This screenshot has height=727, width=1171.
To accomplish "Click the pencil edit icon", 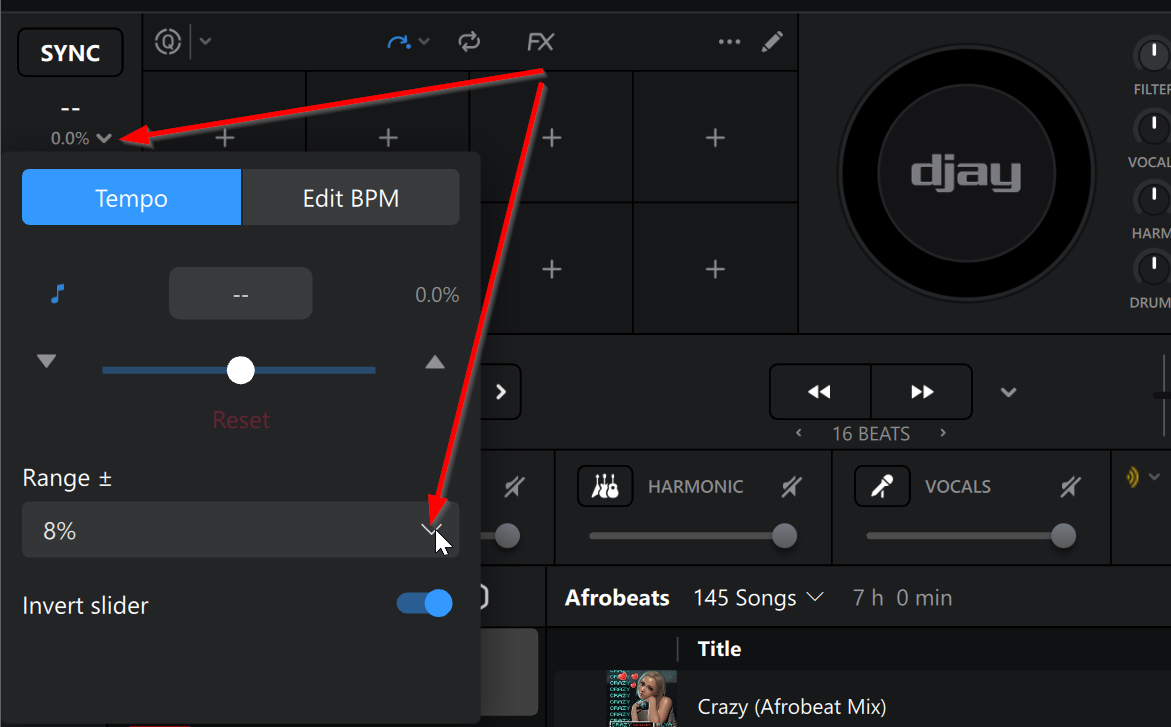I will (772, 42).
